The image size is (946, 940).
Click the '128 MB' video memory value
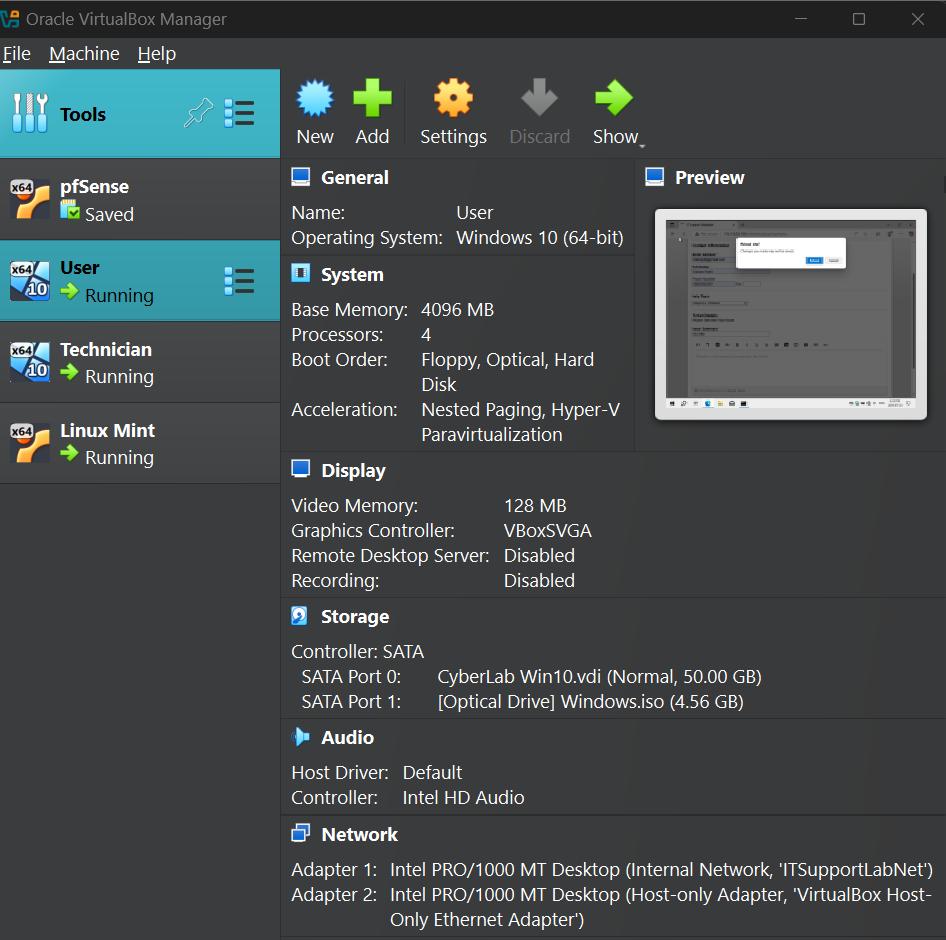[x=535, y=506]
